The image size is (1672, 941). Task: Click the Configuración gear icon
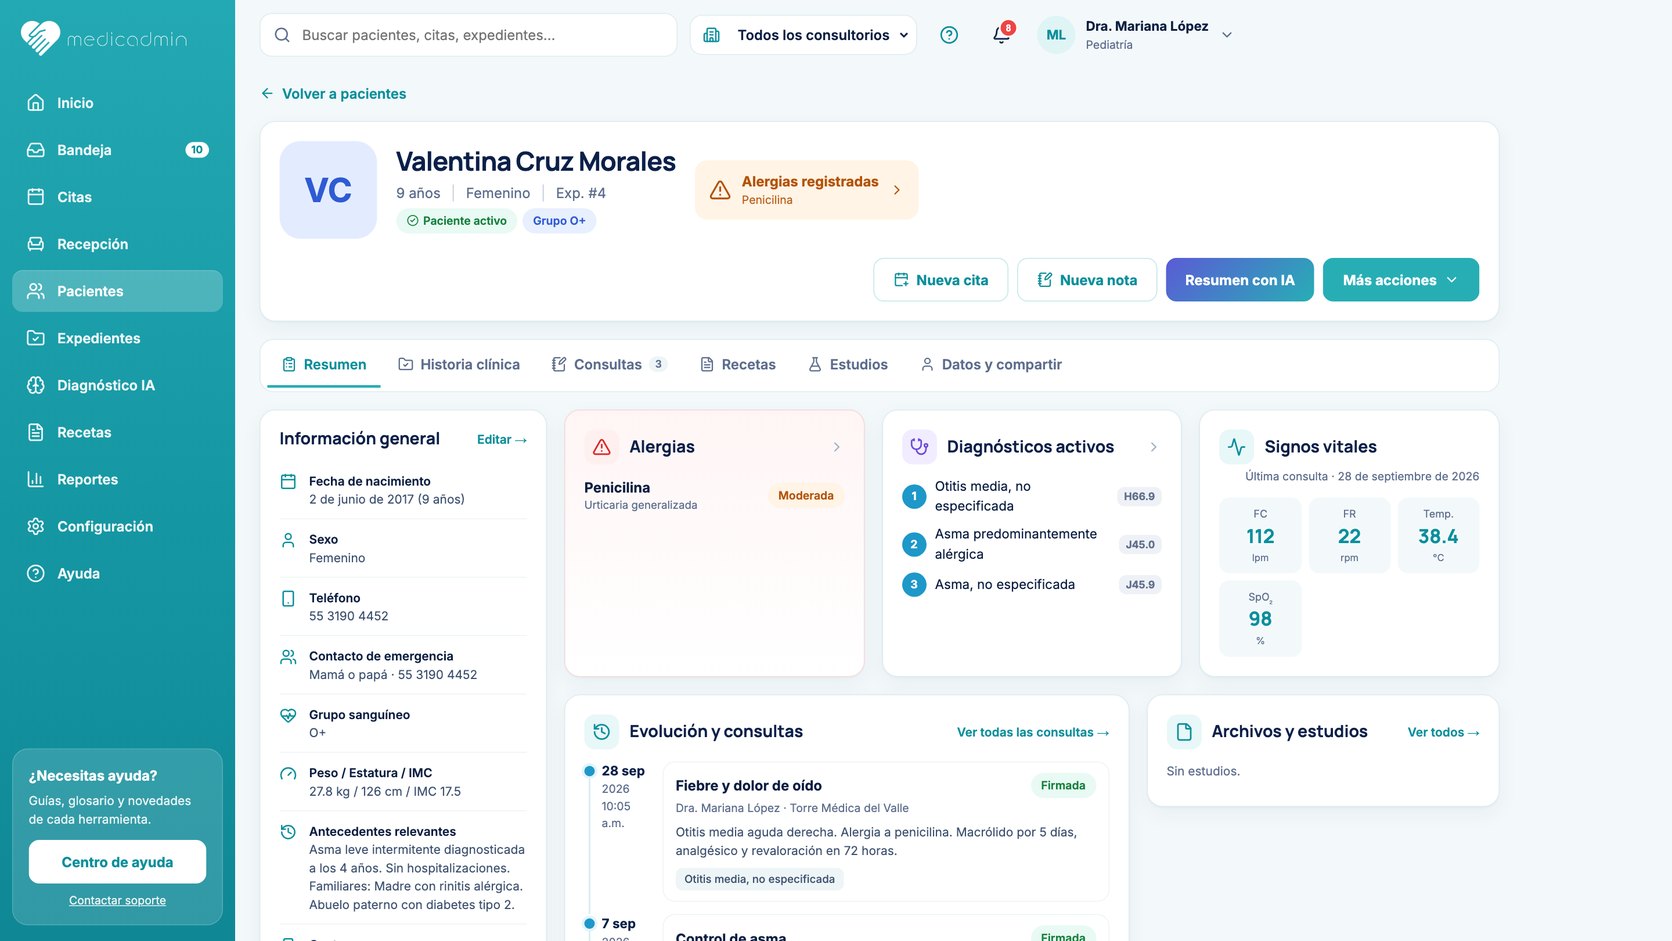(36, 526)
